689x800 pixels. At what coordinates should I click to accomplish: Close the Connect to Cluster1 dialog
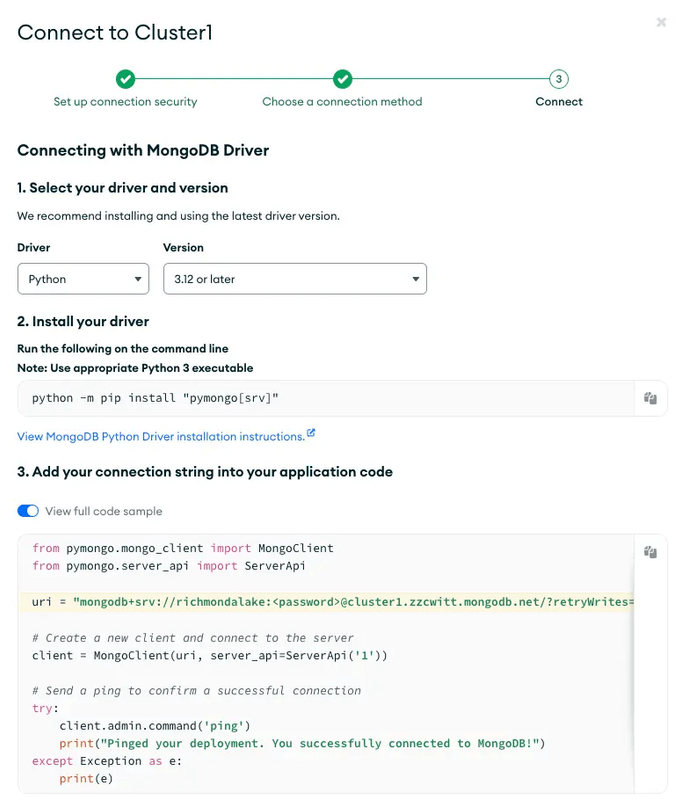pos(661,22)
